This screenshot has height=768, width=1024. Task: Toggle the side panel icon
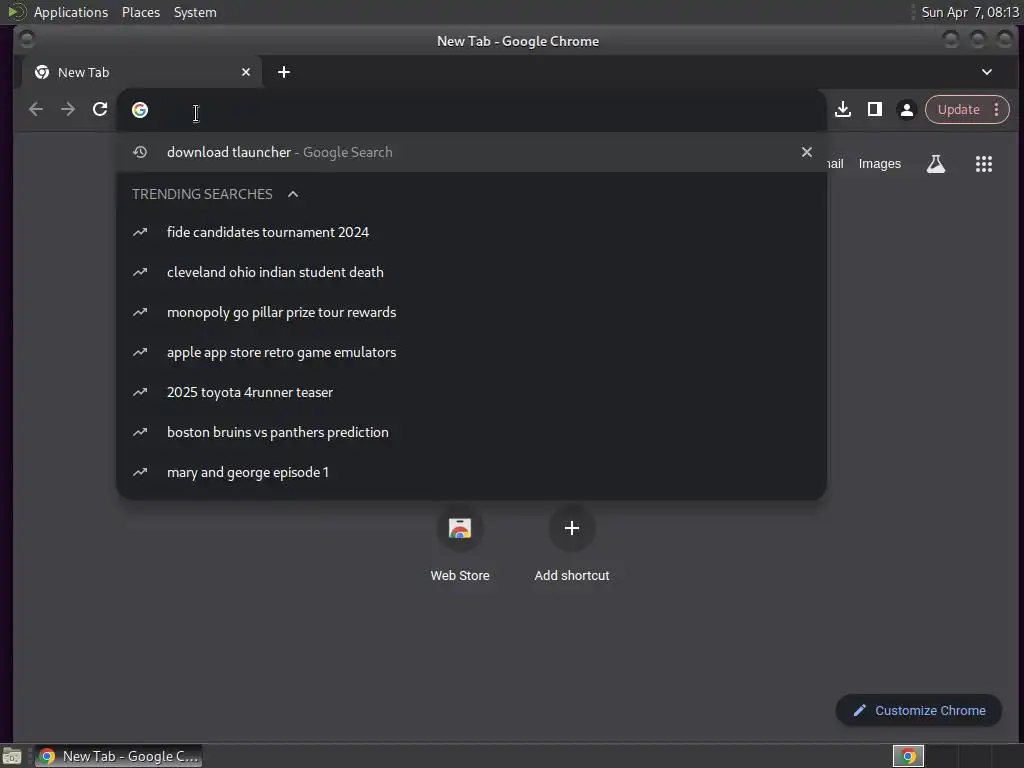(x=875, y=109)
